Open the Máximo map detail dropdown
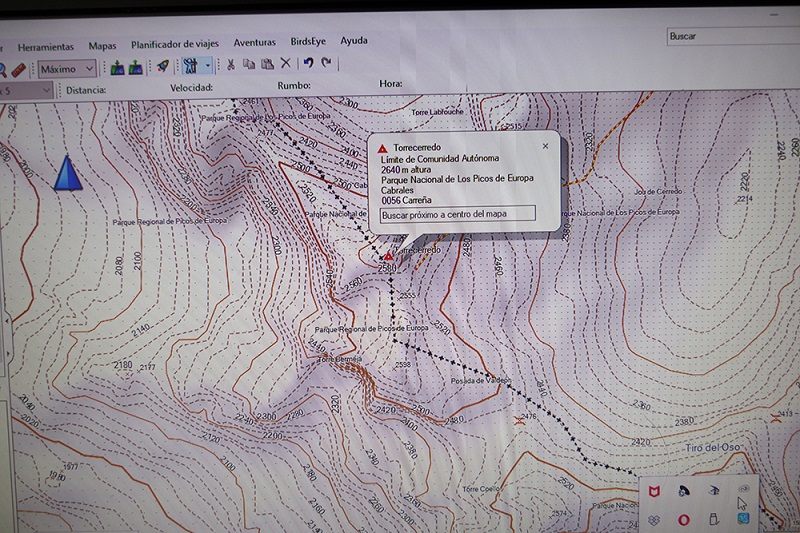 67,69
